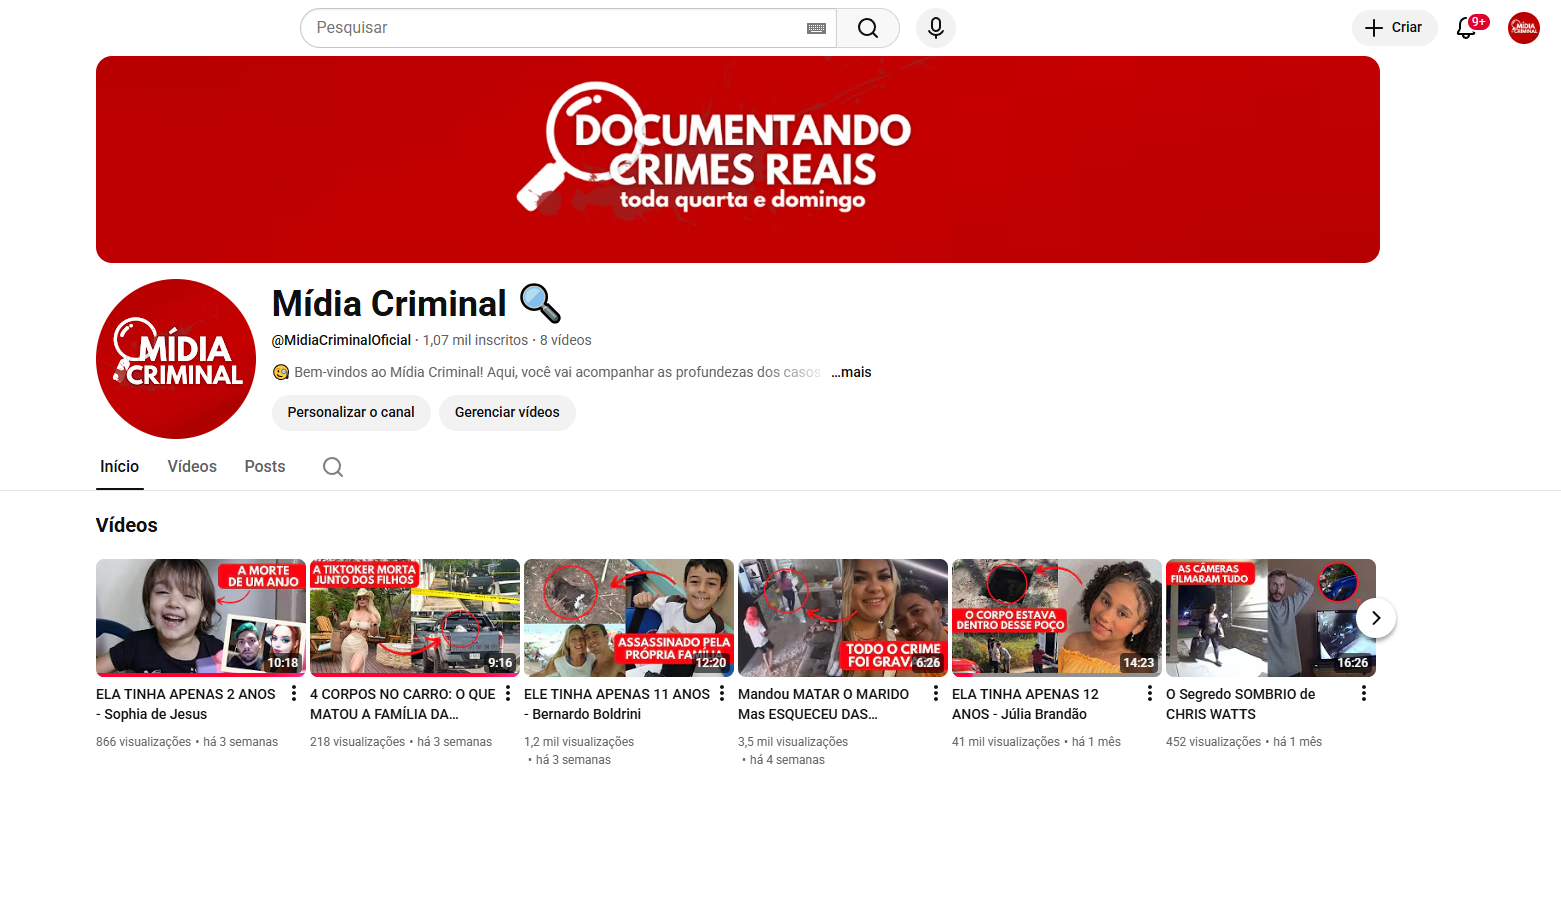
Task: Switch to the Início tab
Action: pyautogui.click(x=120, y=467)
